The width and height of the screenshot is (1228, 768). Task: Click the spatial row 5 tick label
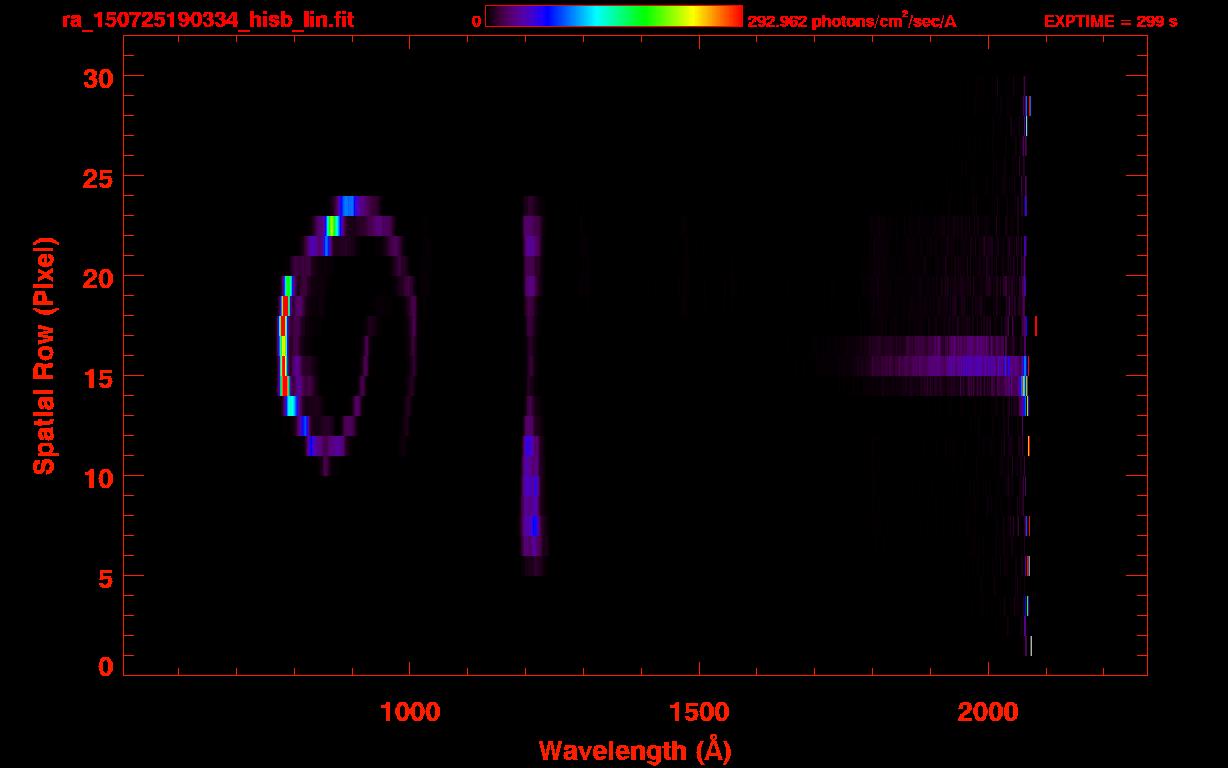click(105, 577)
